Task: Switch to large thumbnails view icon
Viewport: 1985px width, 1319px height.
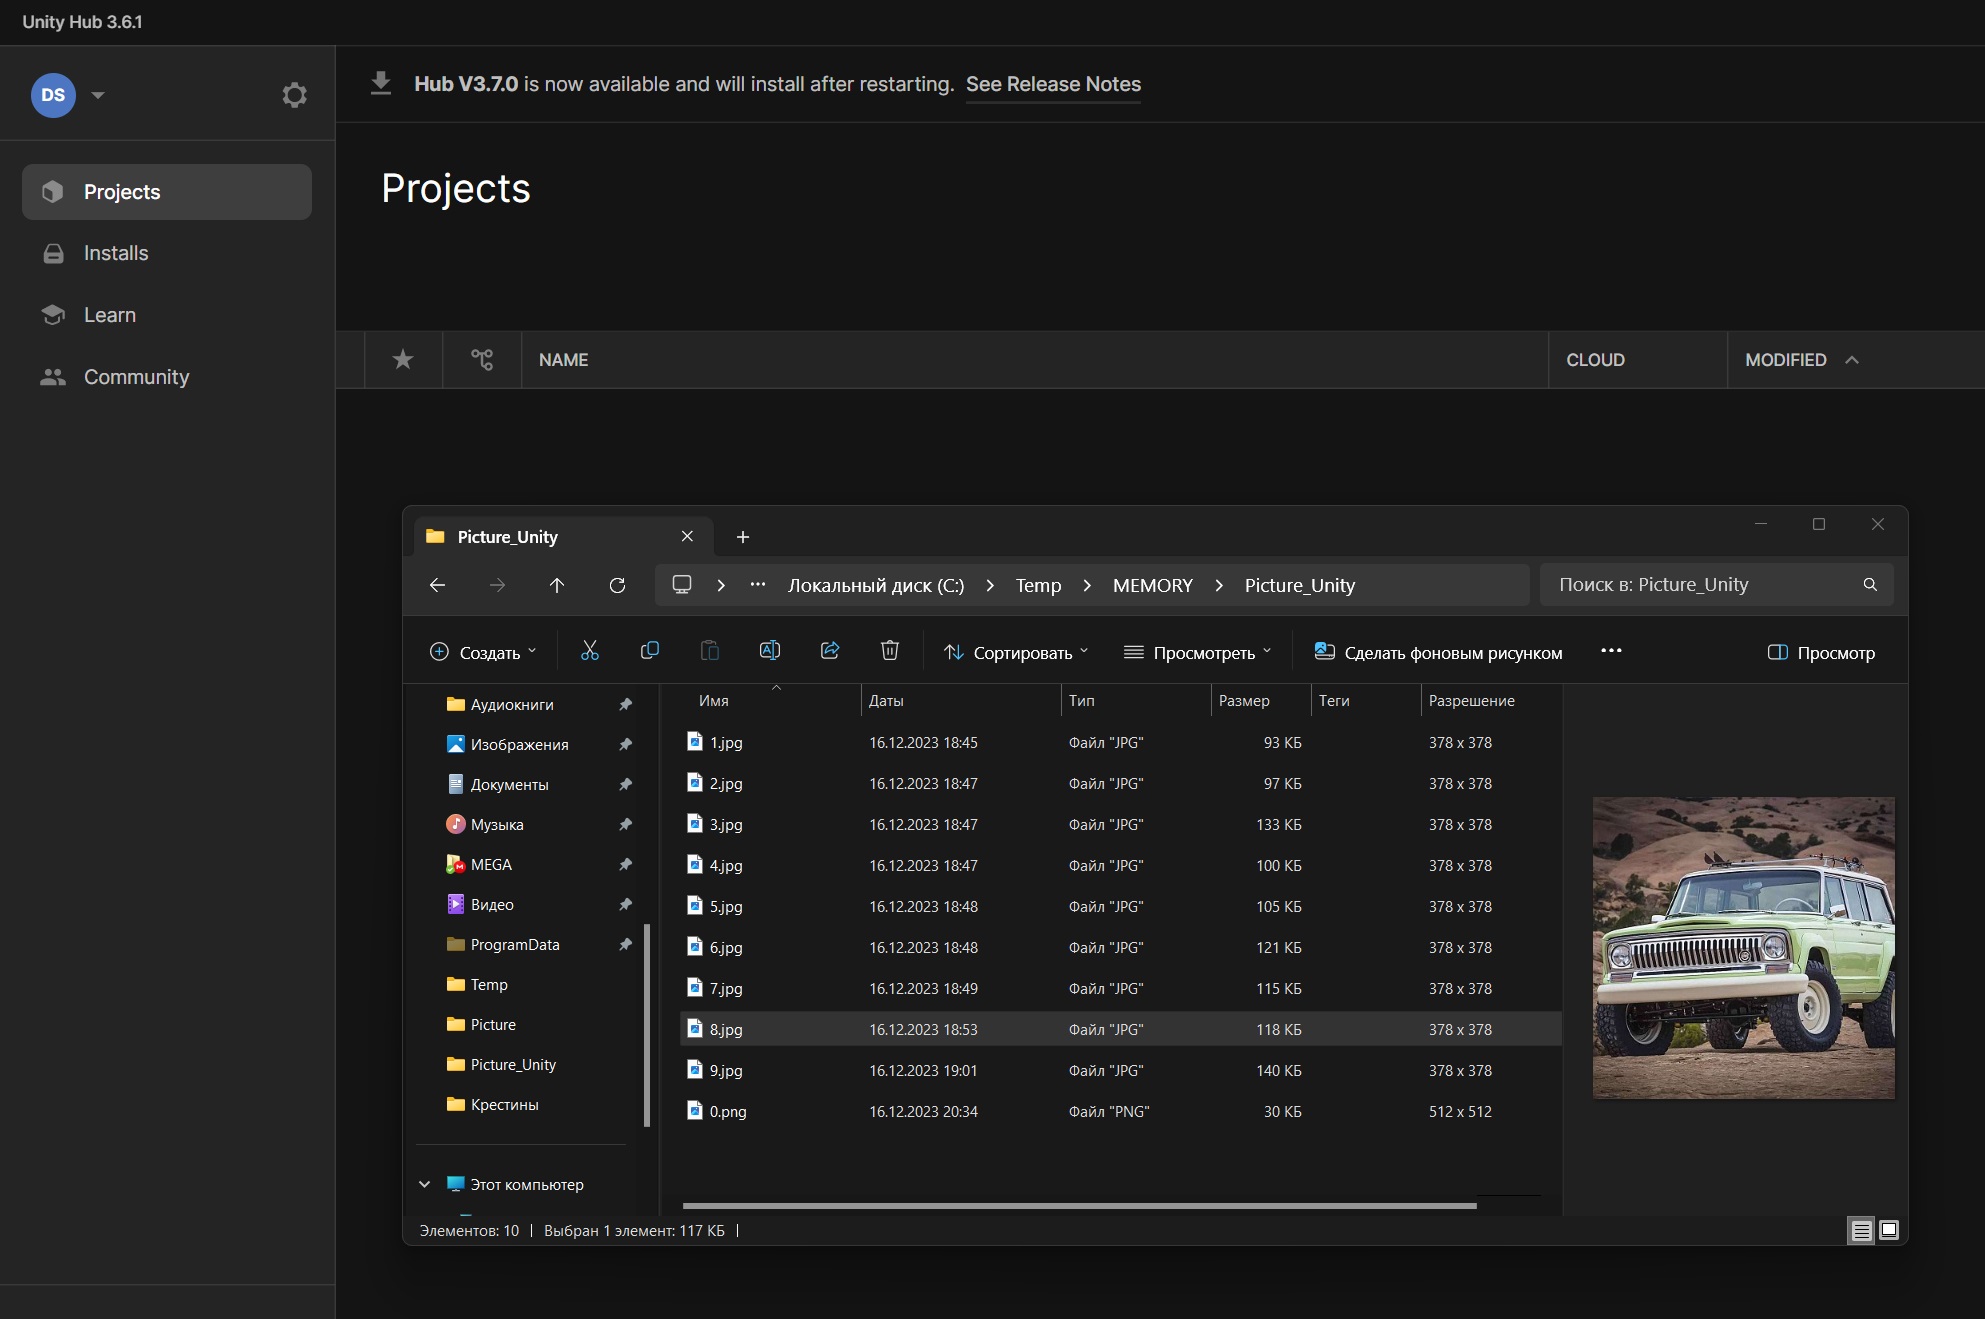Action: point(1889,1231)
